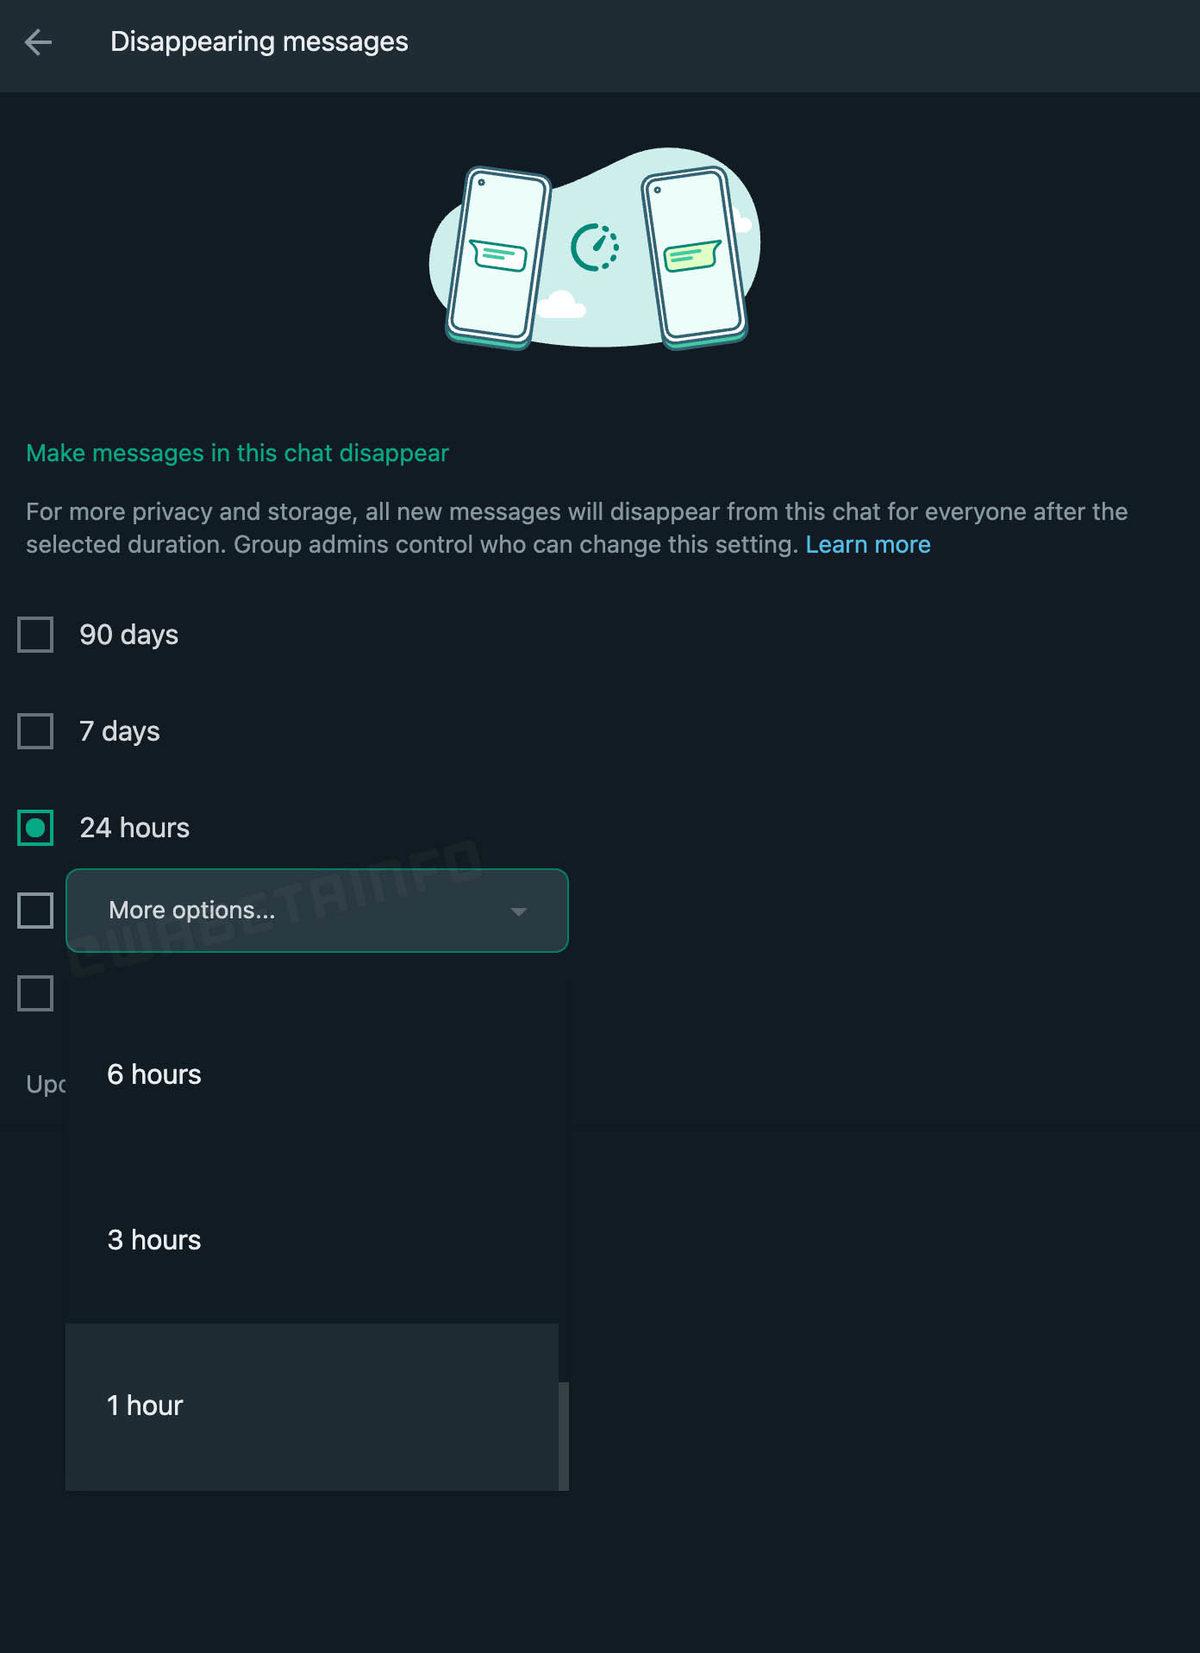The image size is (1200, 1653).
Task: Choose 6 hours from the list
Action: click(x=154, y=1074)
